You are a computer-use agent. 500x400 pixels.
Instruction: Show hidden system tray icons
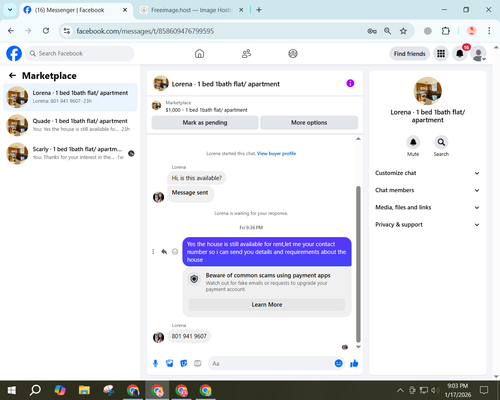[x=400, y=390]
